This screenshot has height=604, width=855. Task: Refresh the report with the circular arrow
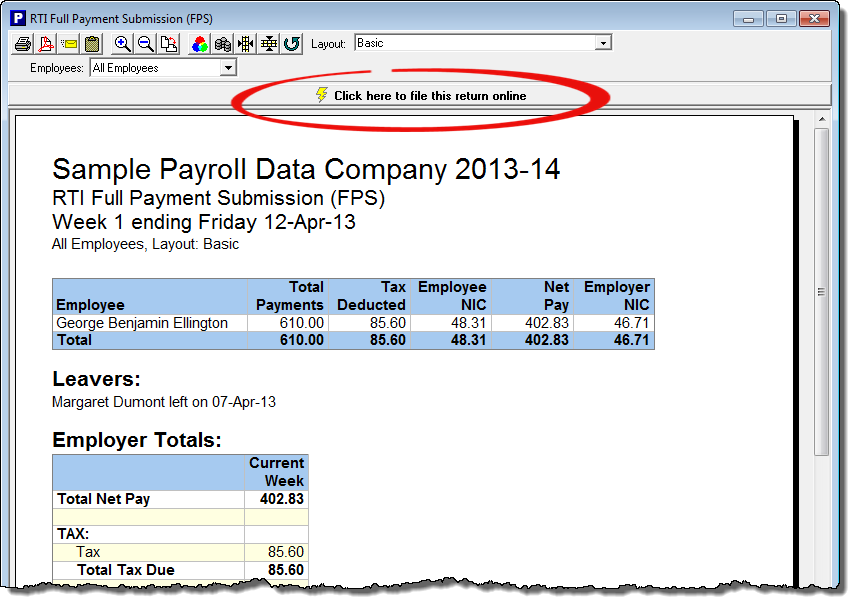coord(292,44)
